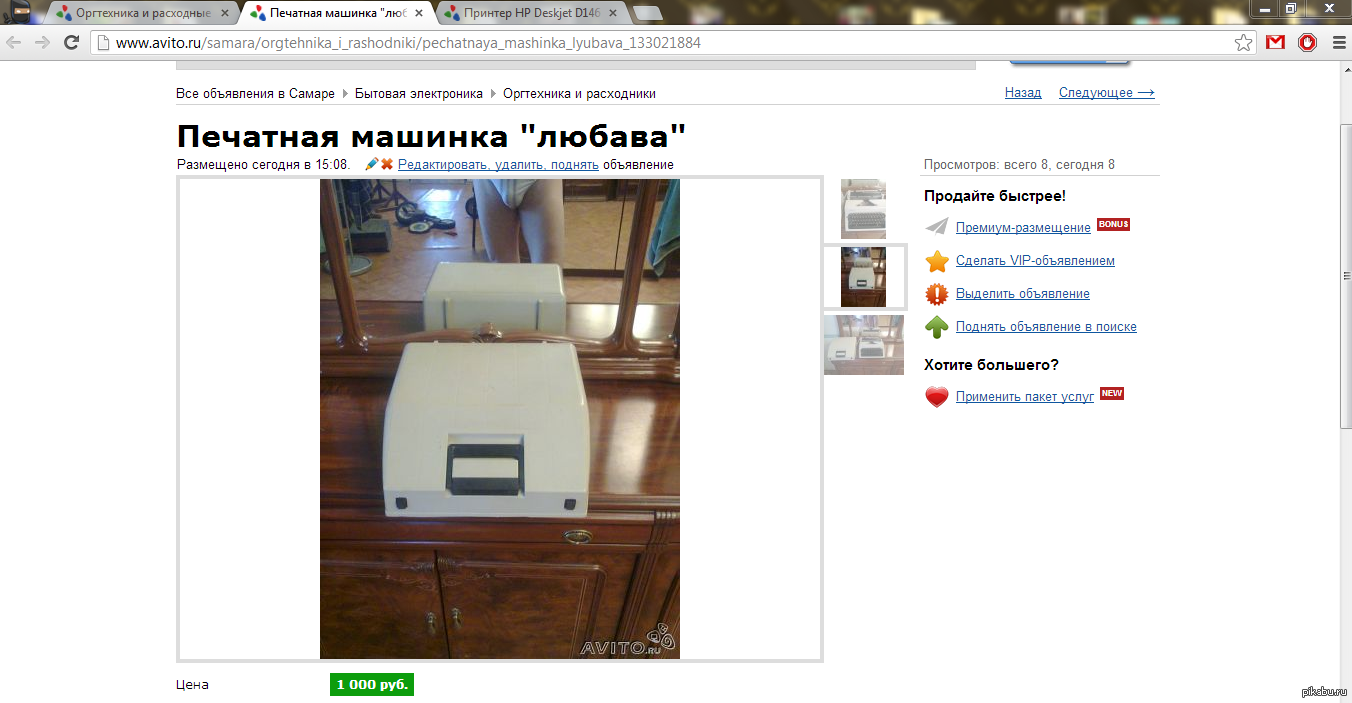Click the red X delete listing icon

tap(387, 164)
